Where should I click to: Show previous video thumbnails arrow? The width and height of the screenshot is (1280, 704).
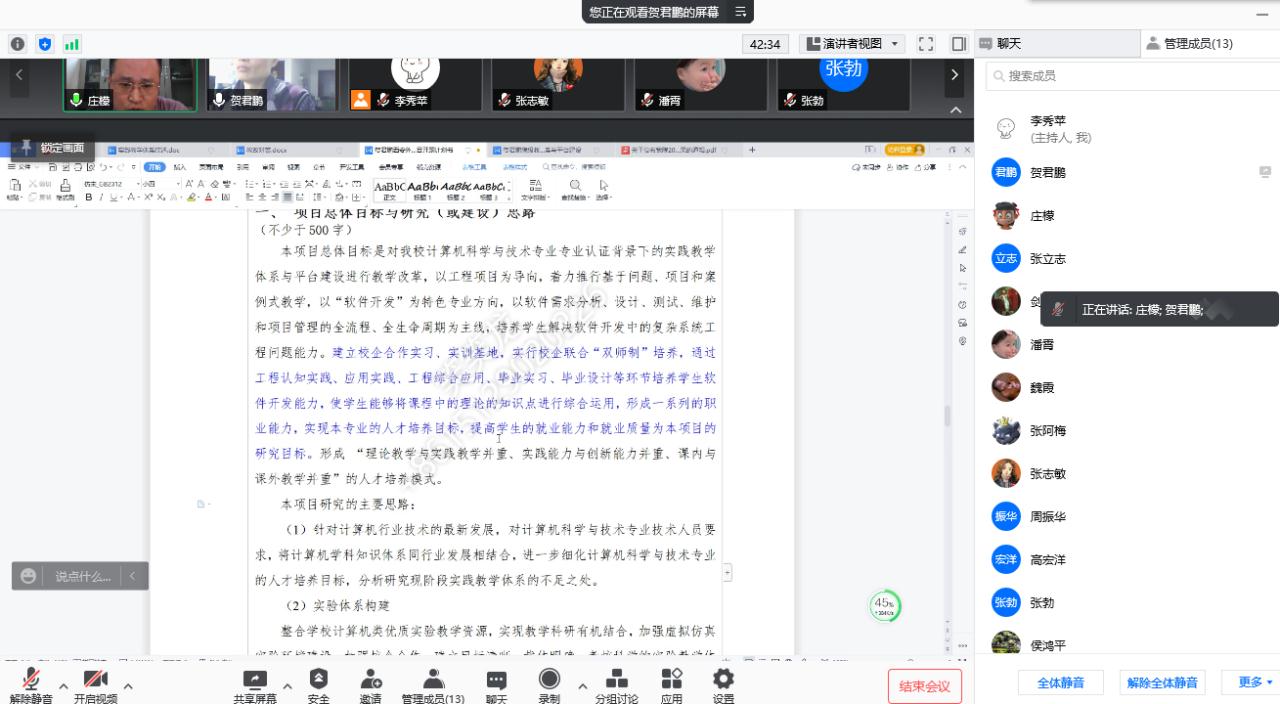[x=19, y=75]
